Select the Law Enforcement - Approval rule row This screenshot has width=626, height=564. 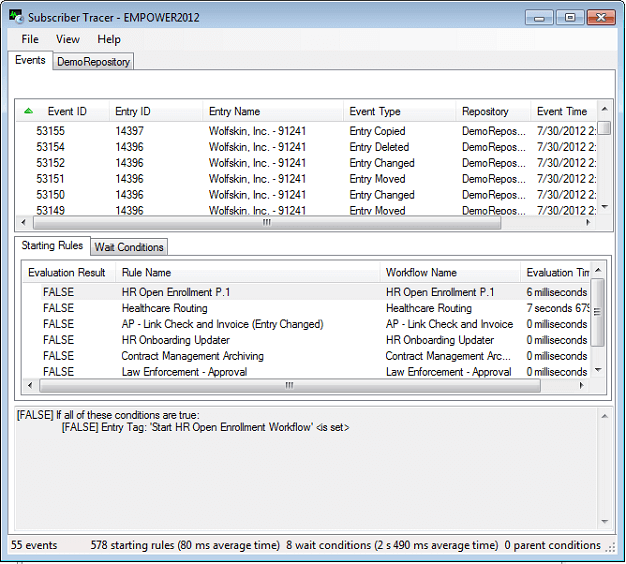306,372
